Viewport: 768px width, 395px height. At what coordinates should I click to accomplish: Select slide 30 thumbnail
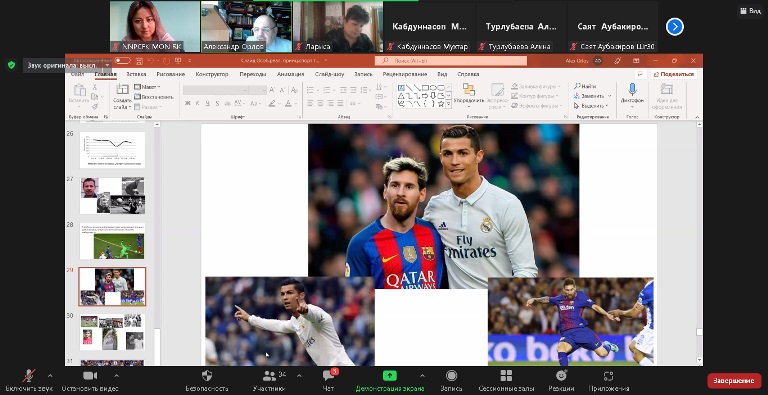[112, 332]
